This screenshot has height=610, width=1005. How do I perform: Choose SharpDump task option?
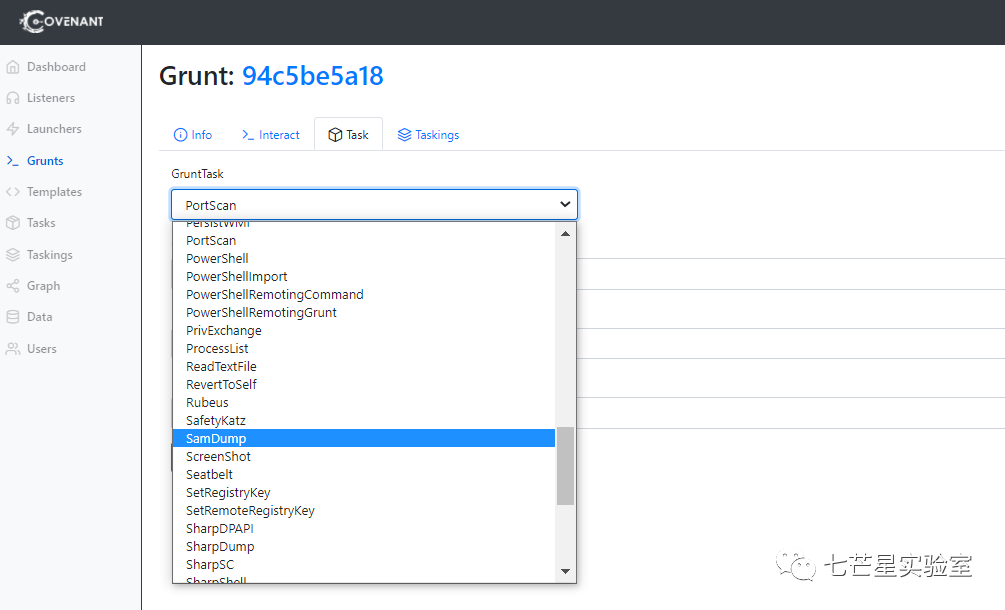click(363, 547)
